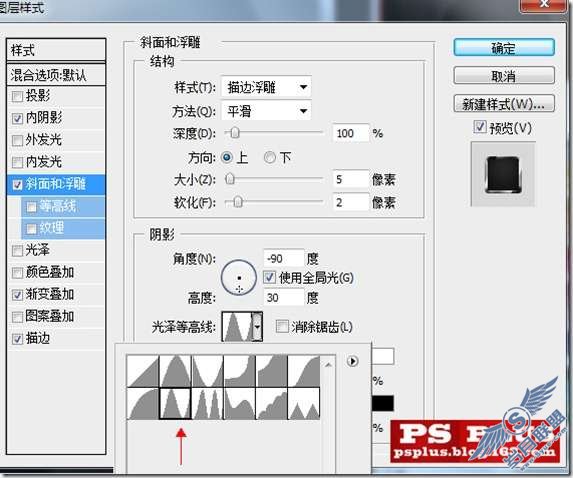The image size is (573, 478).
Task: Uncheck the 渐变叠加 gradient overlay checkbox
Action: coord(17,295)
